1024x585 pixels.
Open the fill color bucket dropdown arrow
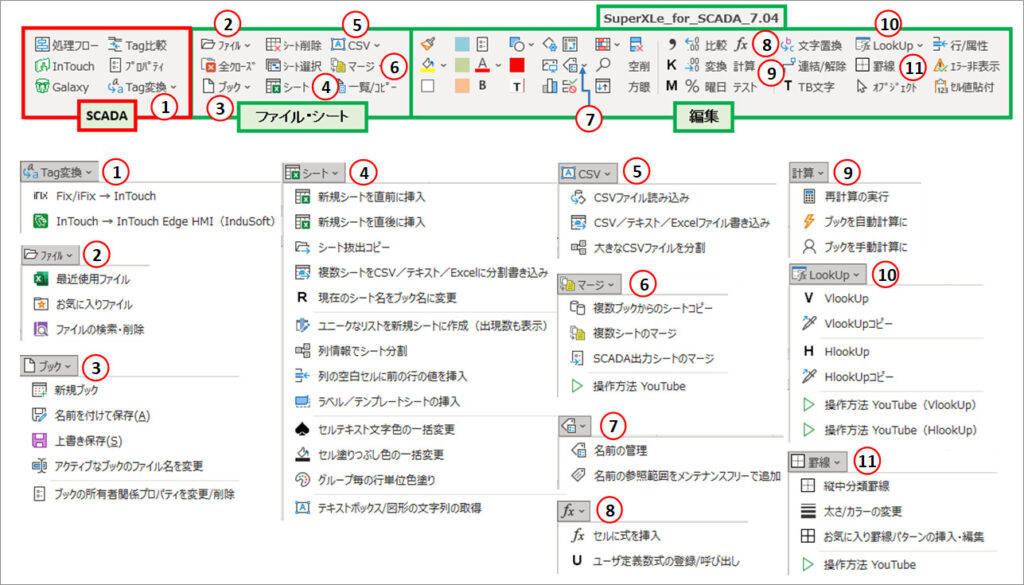444,65
